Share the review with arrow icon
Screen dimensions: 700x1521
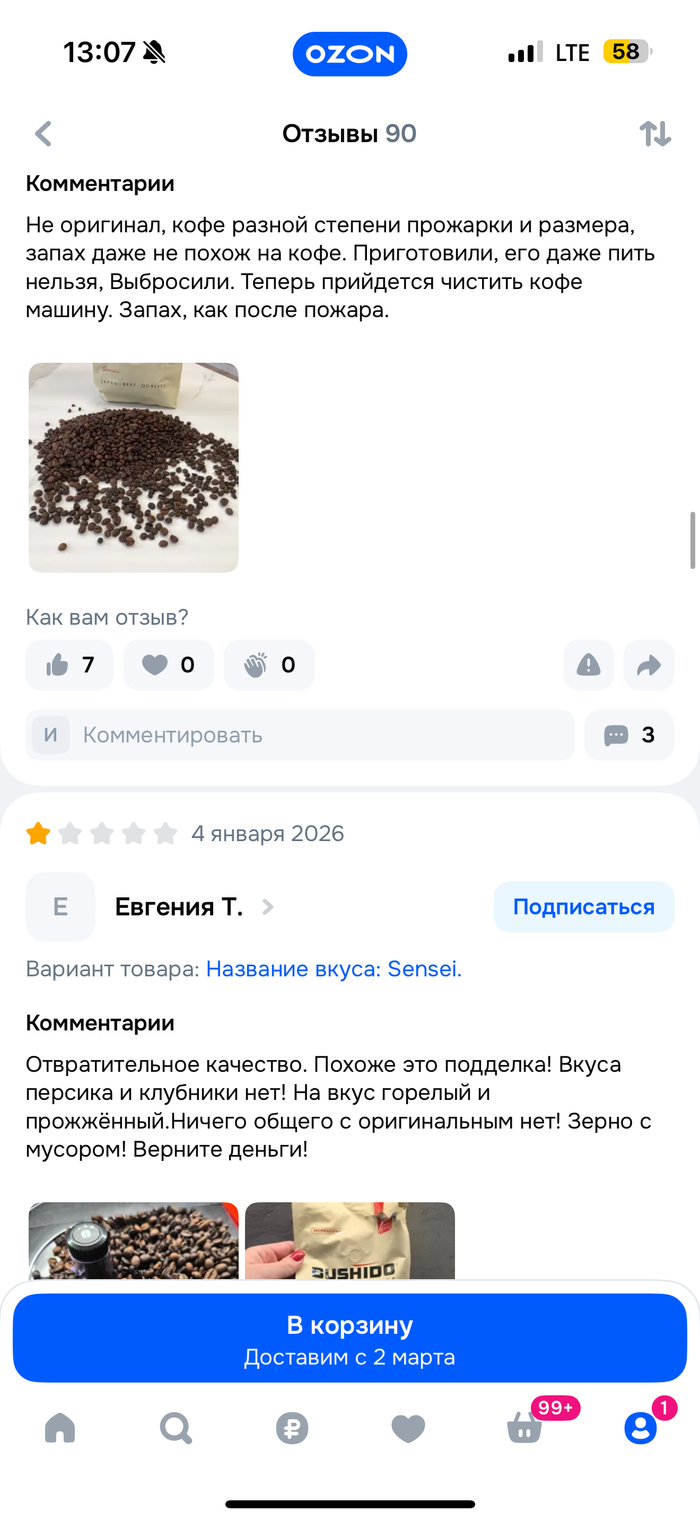pyautogui.click(x=649, y=665)
